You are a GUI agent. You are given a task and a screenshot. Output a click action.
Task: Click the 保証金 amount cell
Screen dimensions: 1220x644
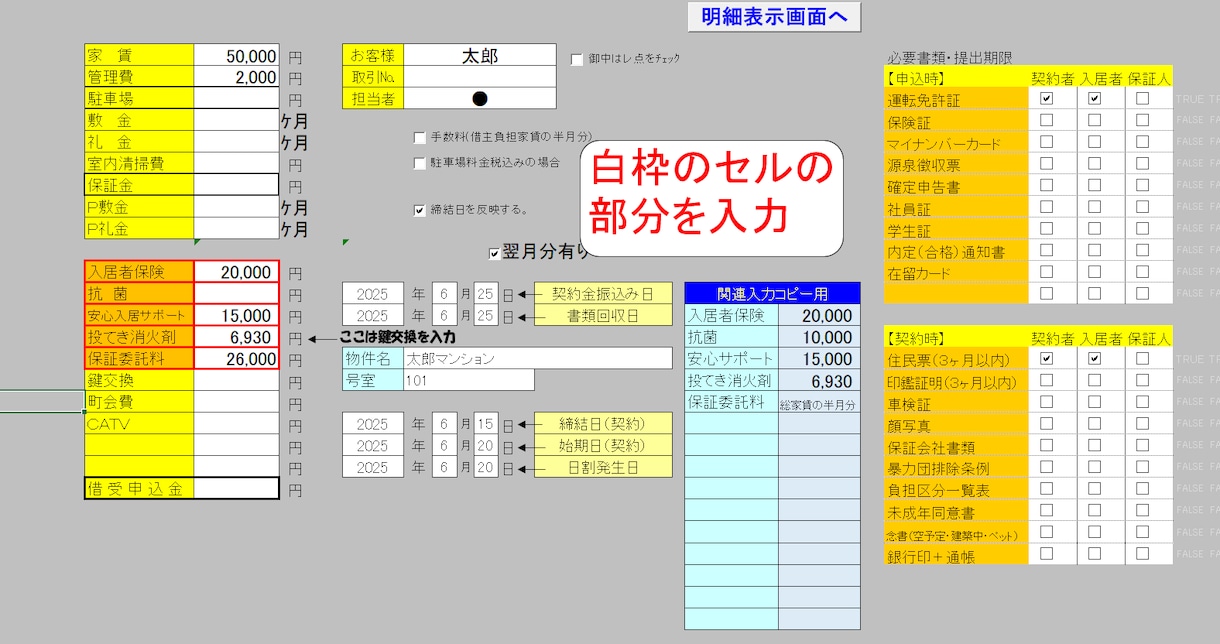(237, 185)
